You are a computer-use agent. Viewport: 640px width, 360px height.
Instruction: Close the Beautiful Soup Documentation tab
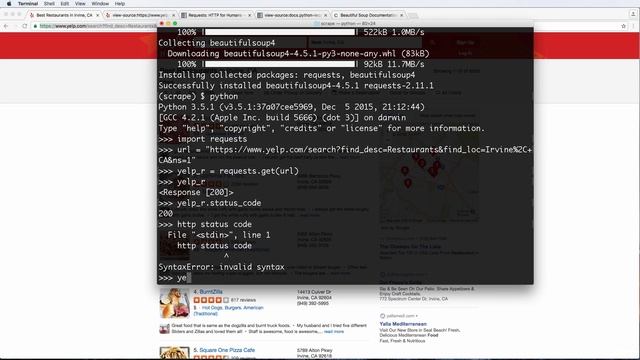[402, 15]
